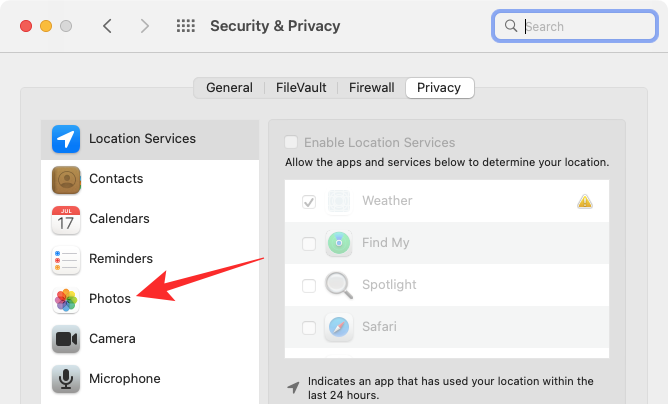Tick the Safari location checkbox
This screenshot has width=668, height=404.
(x=309, y=327)
